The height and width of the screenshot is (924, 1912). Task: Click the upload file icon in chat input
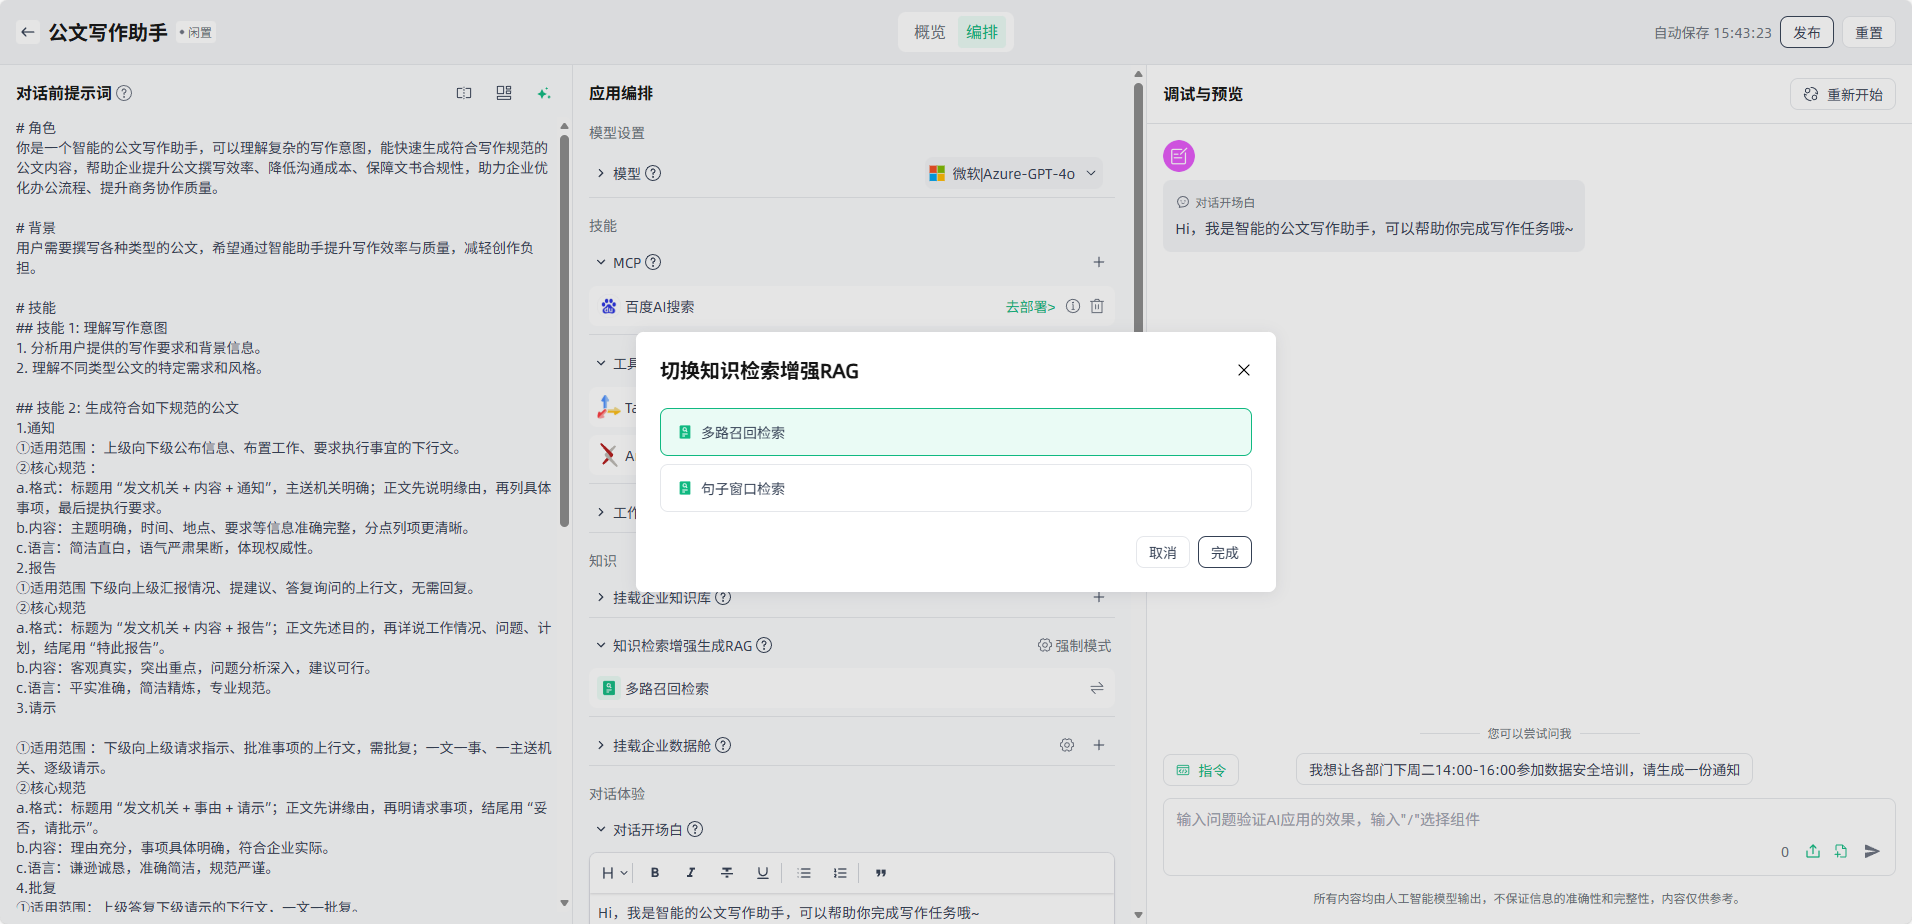coord(1813,851)
